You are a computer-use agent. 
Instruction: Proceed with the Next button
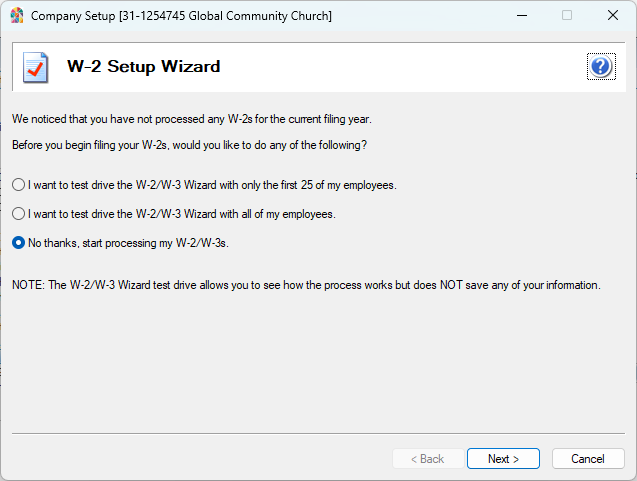pyautogui.click(x=503, y=459)
